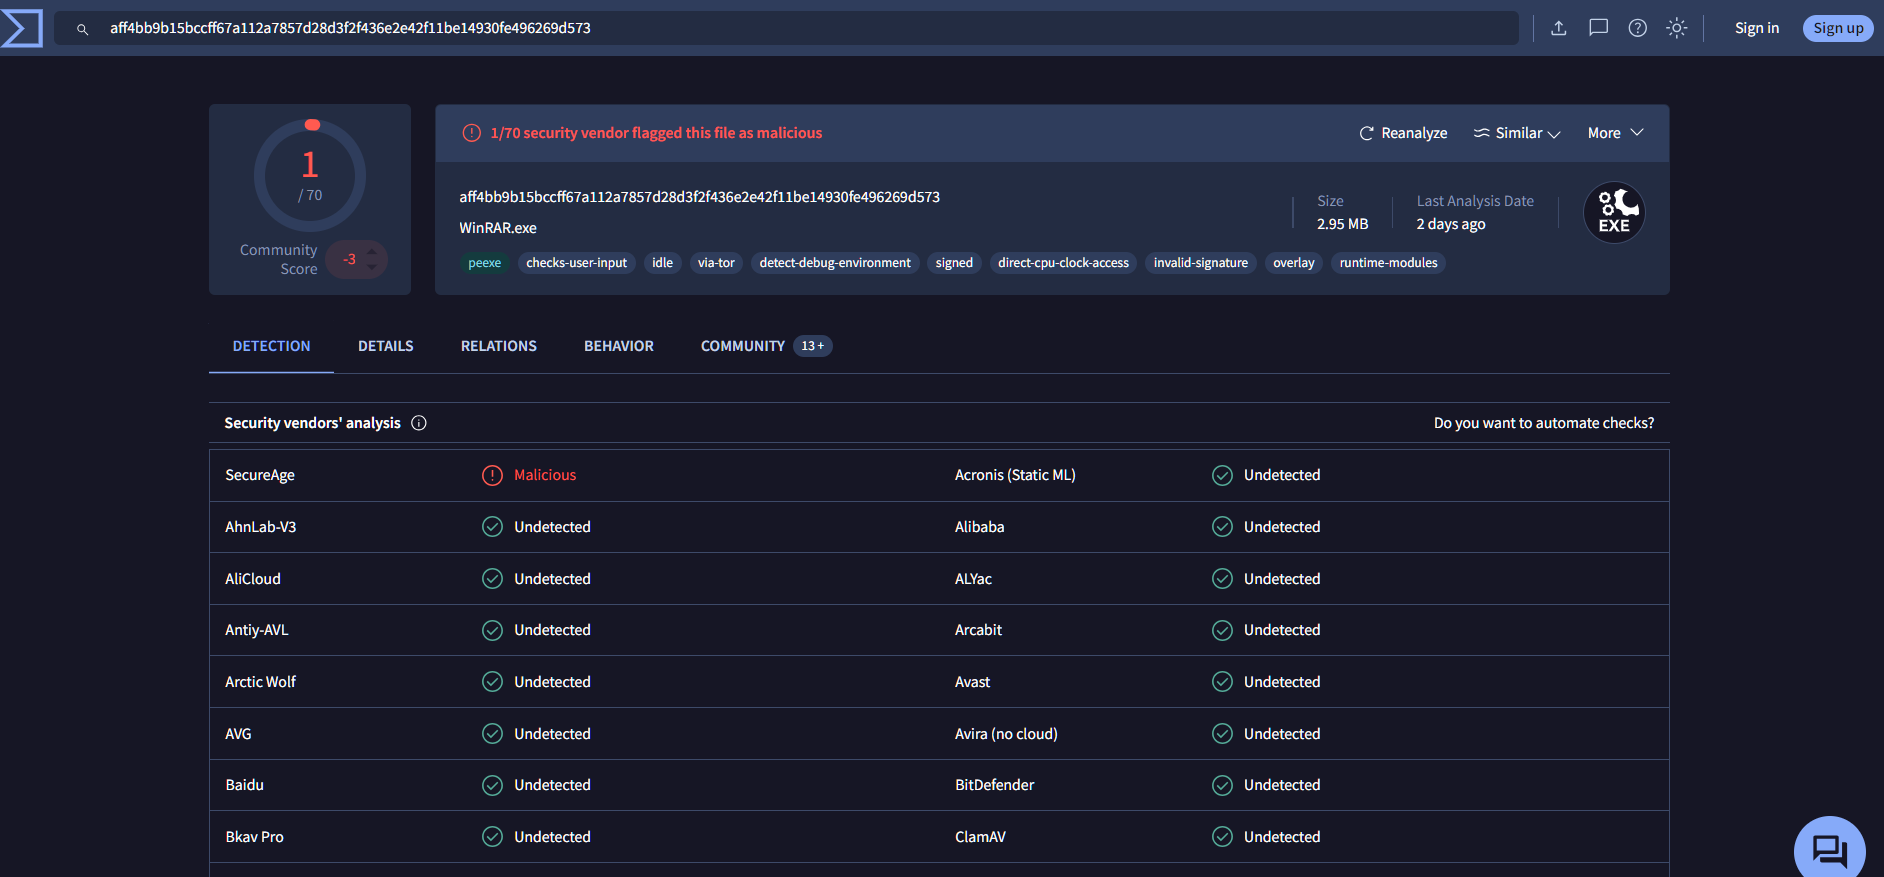Open the Community tab
This screenshot has height=877, width=1884.
click(743, 346)
